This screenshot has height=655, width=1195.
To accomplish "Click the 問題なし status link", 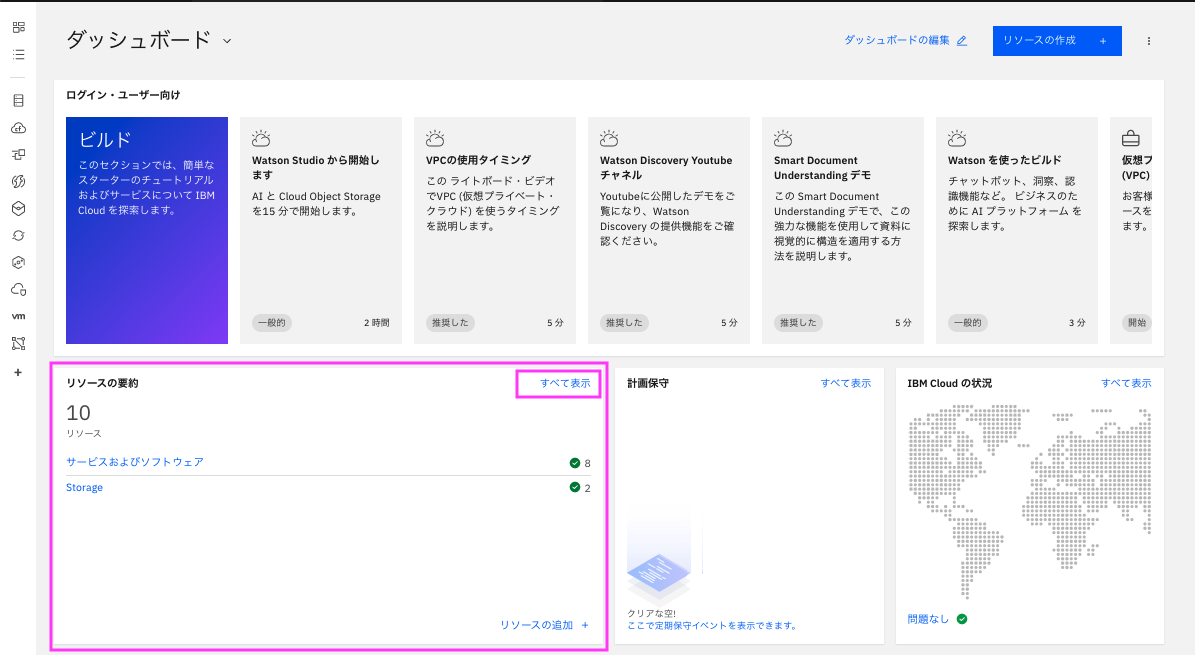I will [x=928, y=619].
